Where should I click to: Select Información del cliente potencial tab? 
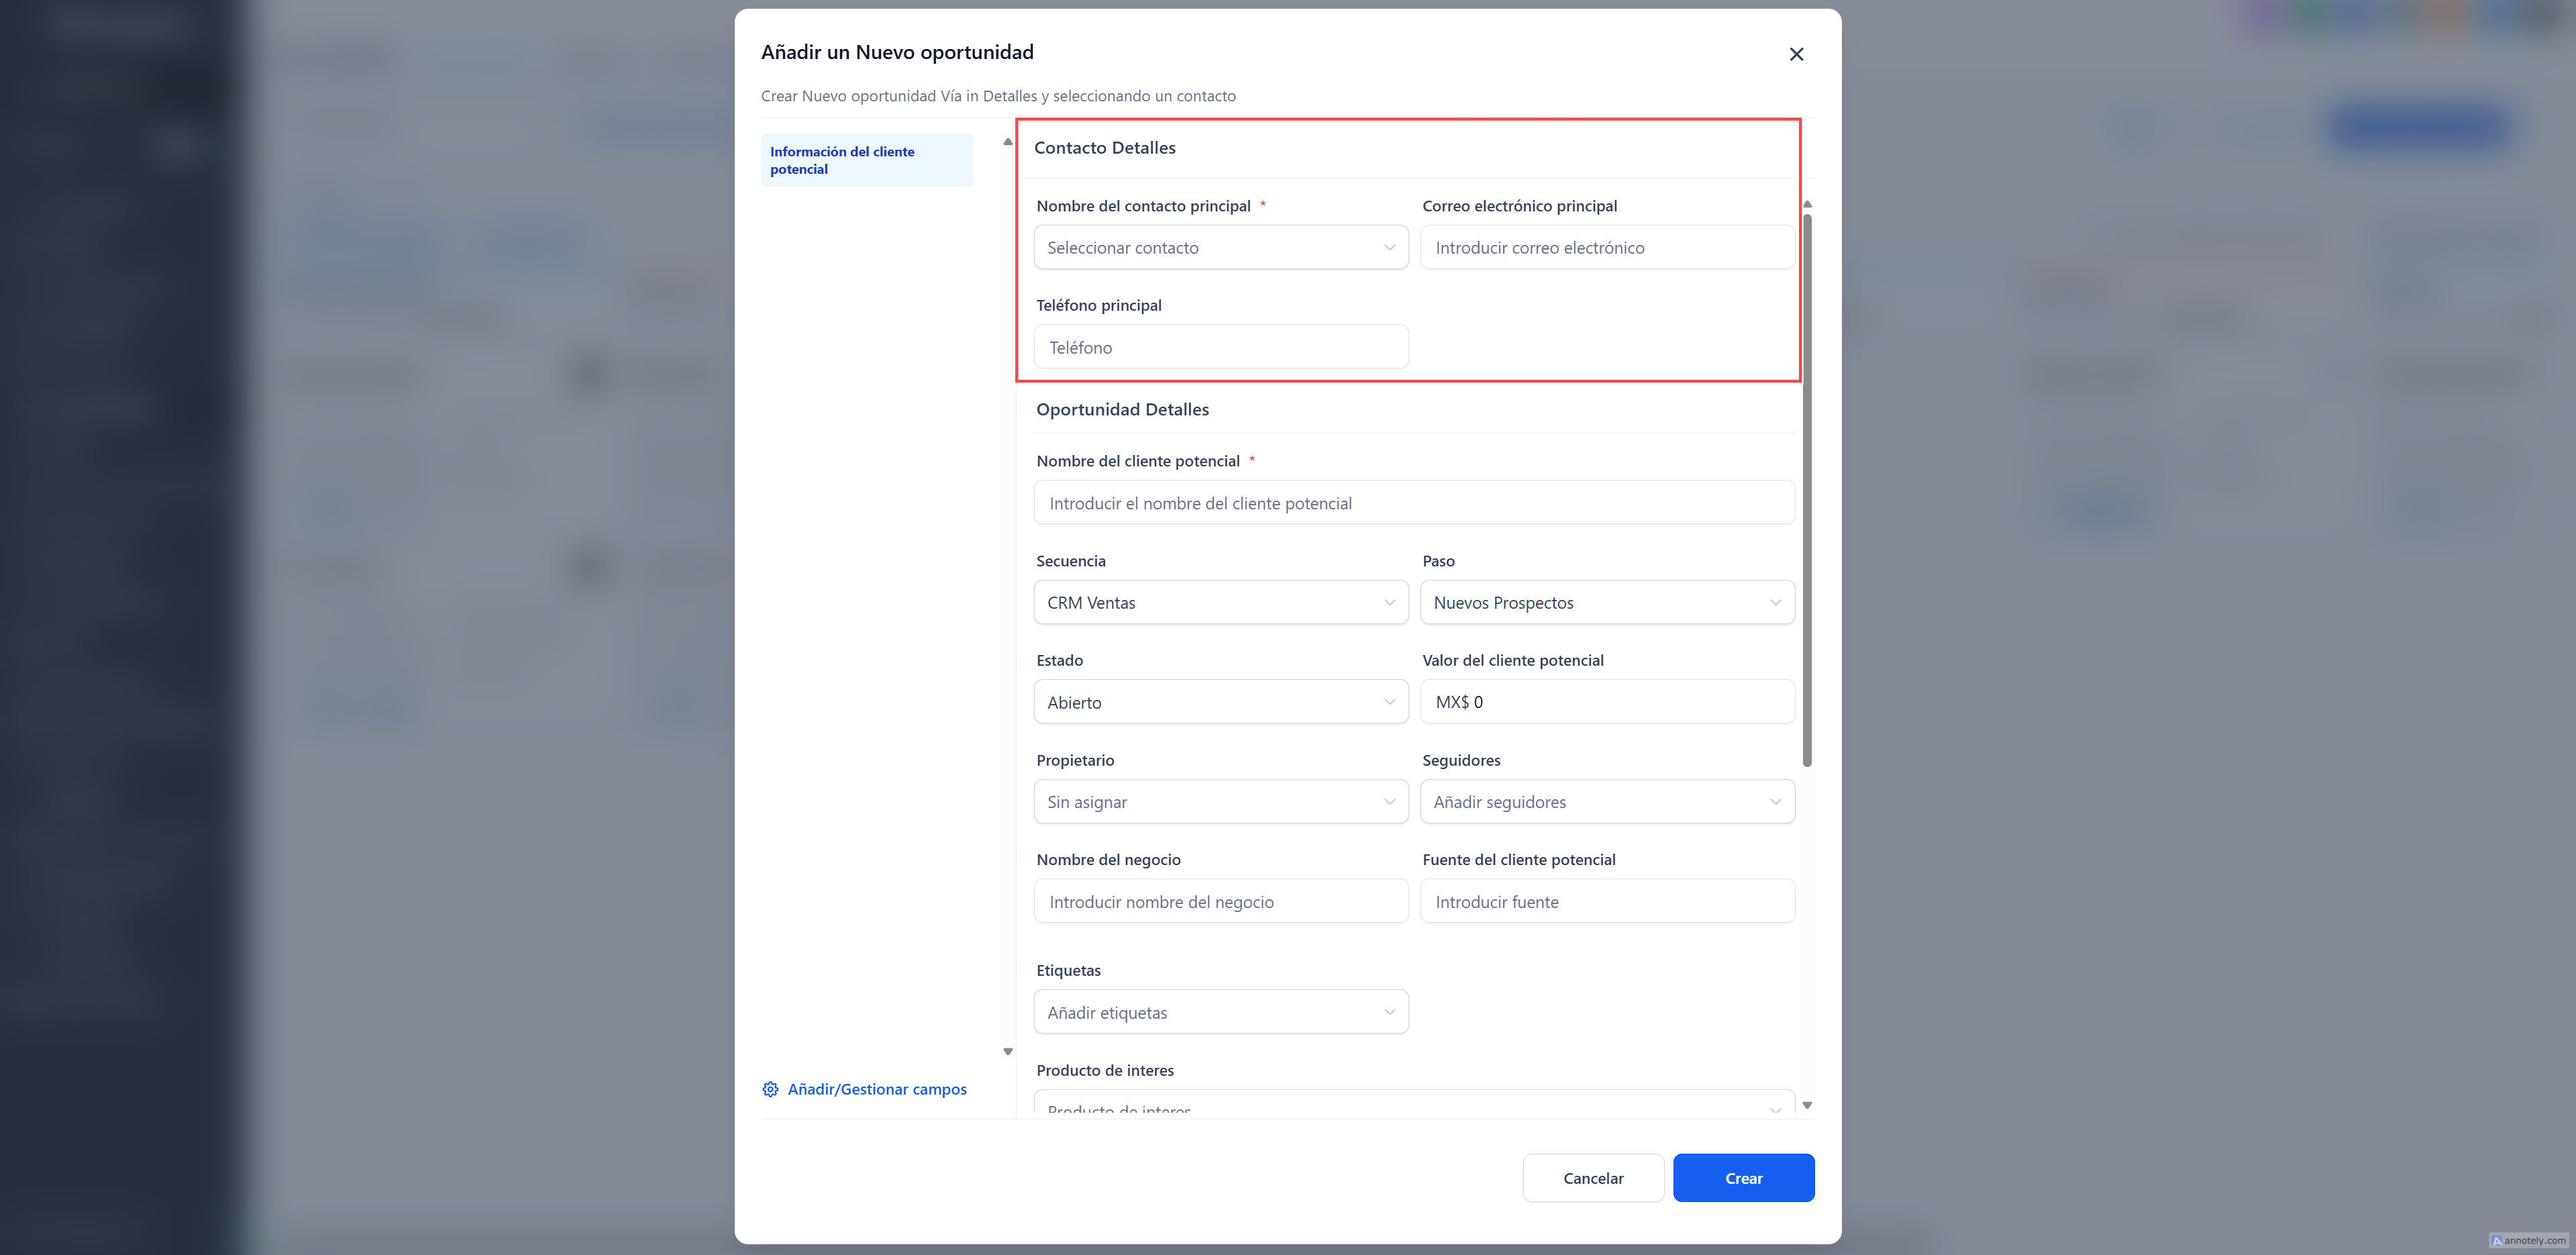866,160
